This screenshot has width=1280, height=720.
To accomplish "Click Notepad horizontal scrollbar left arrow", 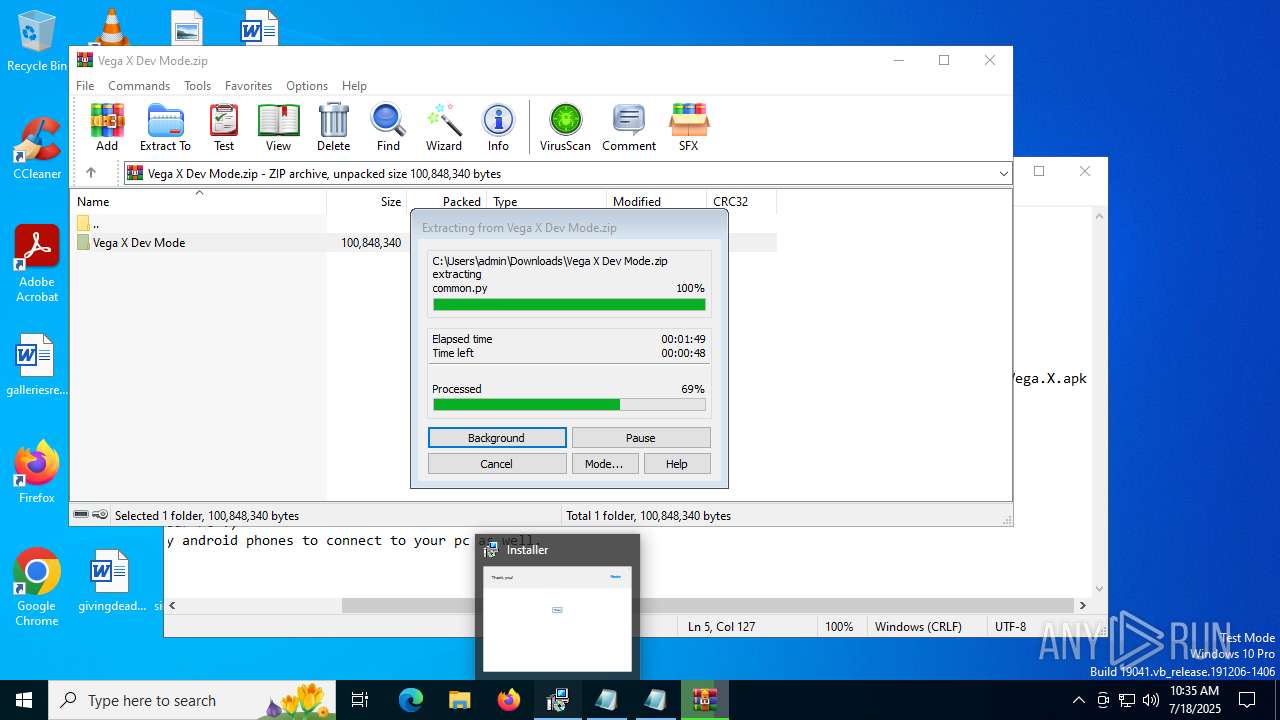I will point(173,606).
